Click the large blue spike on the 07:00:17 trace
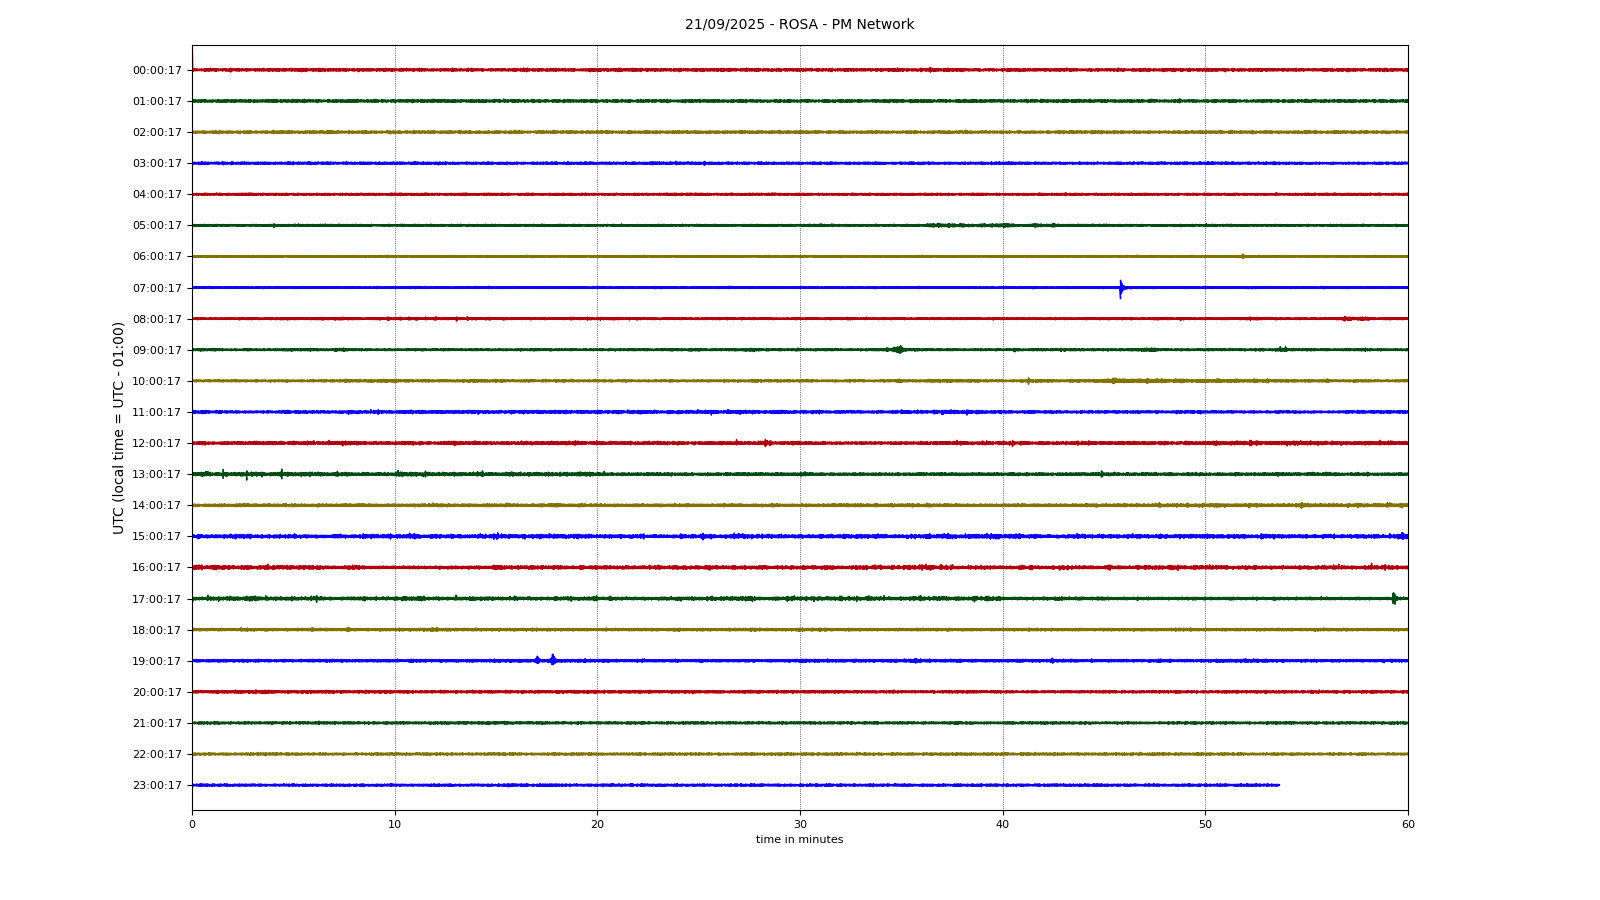This screenshot has height=900, width=1600. pos(1121,289)
